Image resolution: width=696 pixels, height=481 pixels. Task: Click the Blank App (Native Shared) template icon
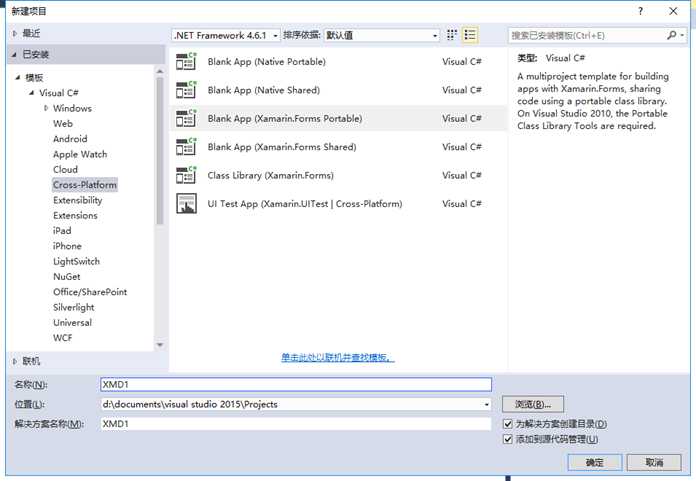pos(186,90)
